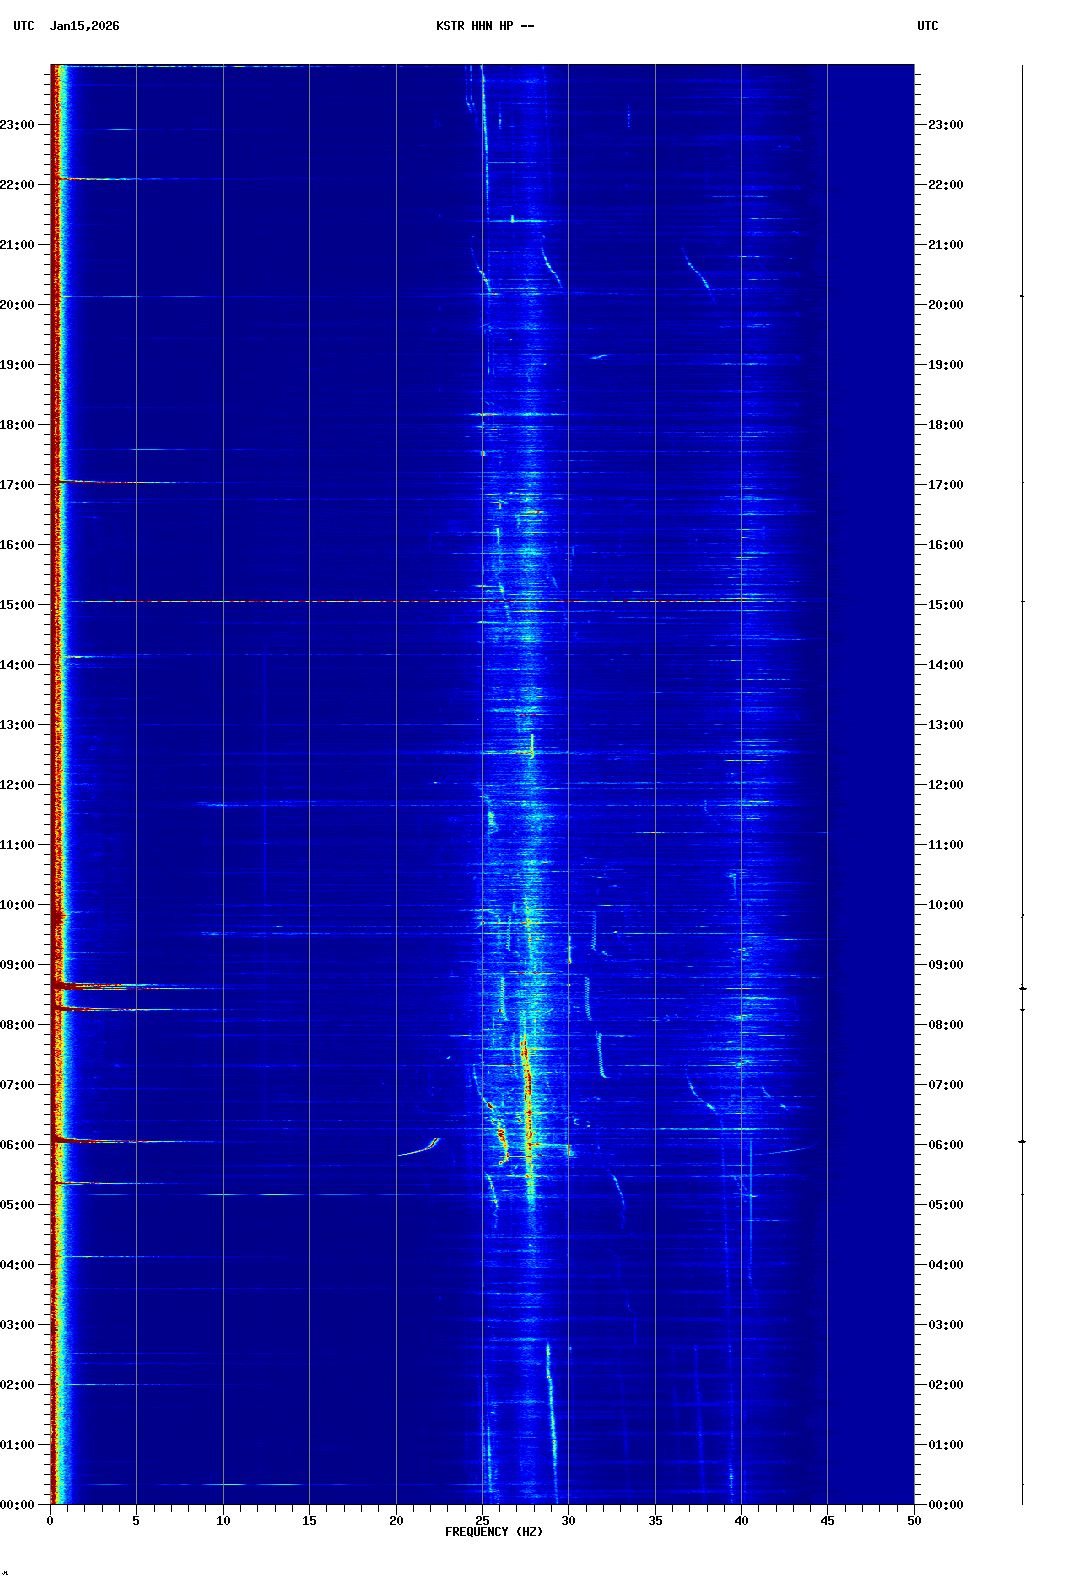Click the 50 tick on frequency axis
1066x1584 pixels.
[x=914, y=1520]
